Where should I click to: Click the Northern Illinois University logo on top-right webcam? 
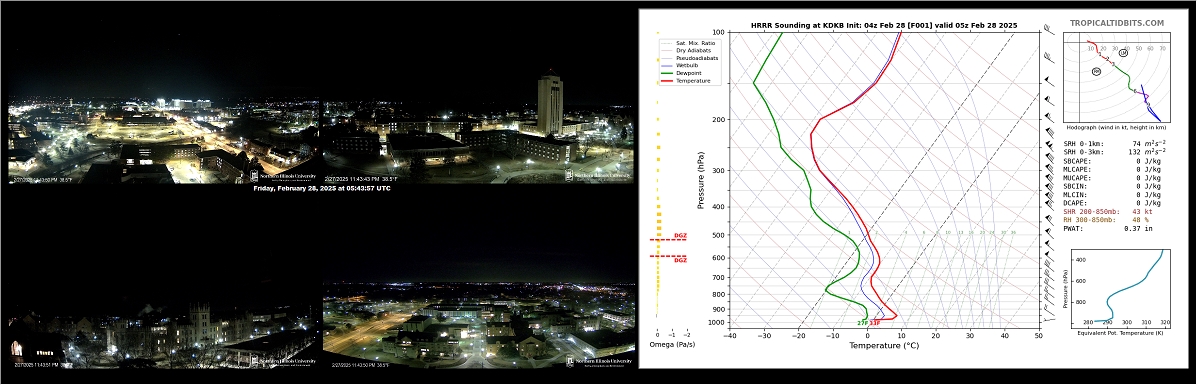click(598, 175)
